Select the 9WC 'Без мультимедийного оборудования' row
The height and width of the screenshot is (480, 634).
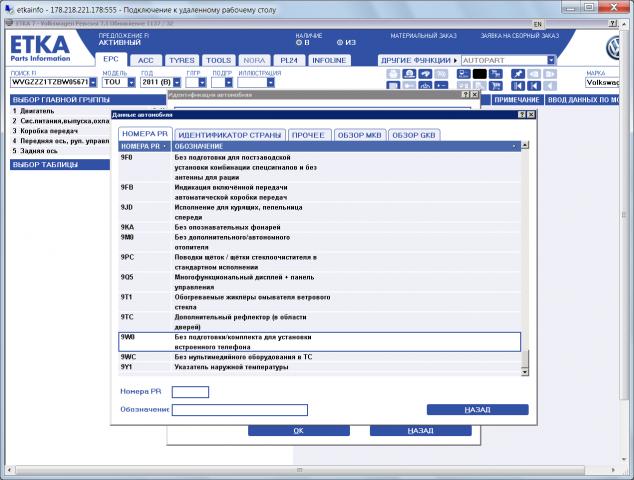pyautogui.click(x=319, y=357)
